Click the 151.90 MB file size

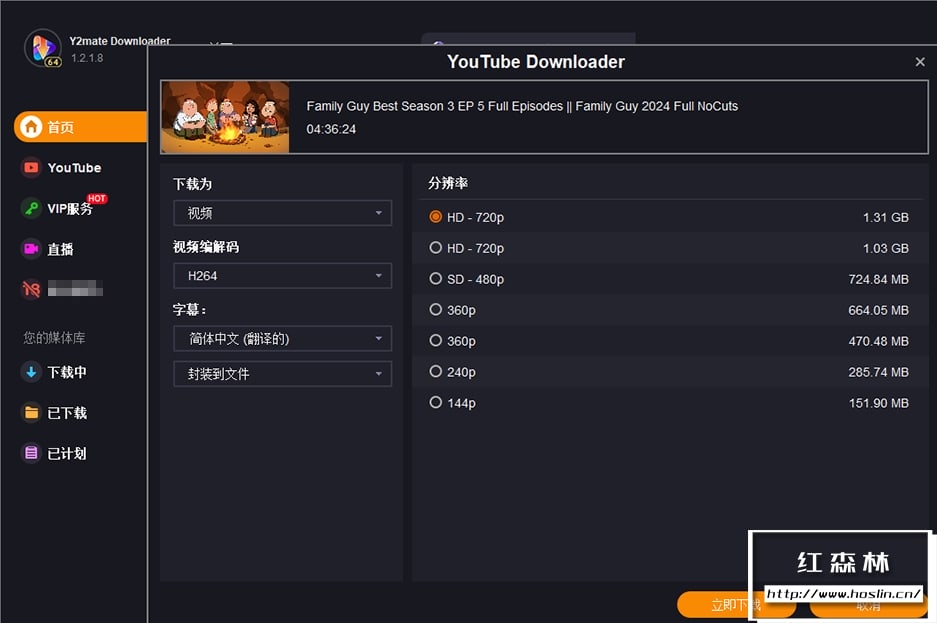click(x=878, y=403)
